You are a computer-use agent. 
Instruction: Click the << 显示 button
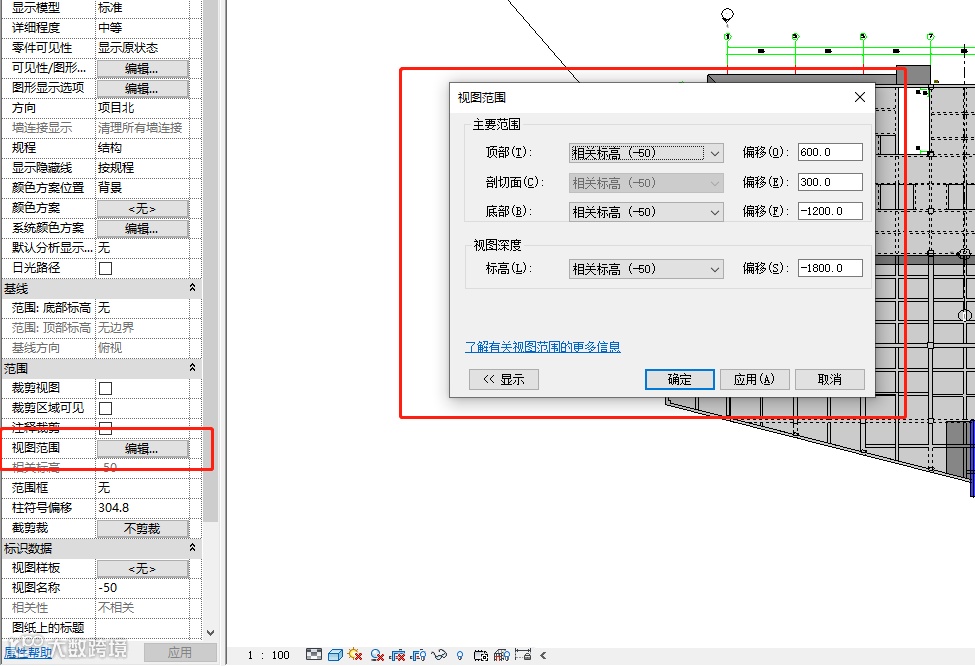(504, 379)
